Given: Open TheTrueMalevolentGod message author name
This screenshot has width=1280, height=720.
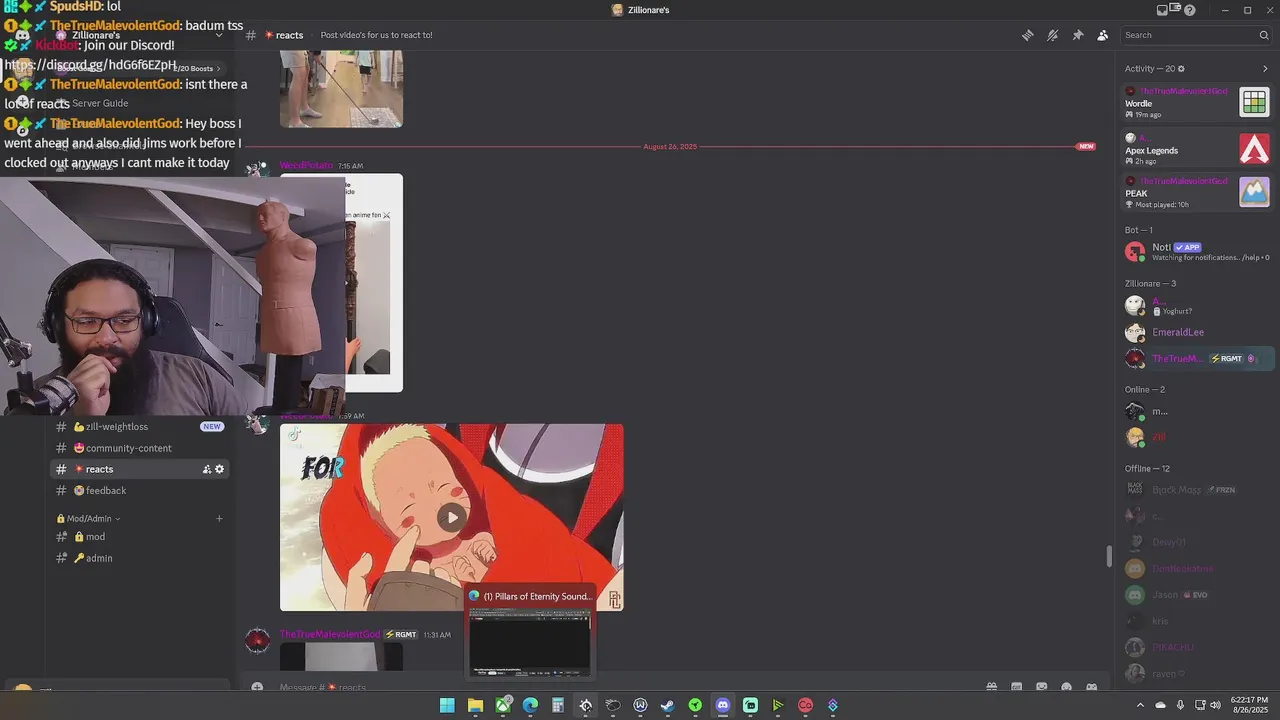Looking at the screenshot, I should click(x=330, y=634).
